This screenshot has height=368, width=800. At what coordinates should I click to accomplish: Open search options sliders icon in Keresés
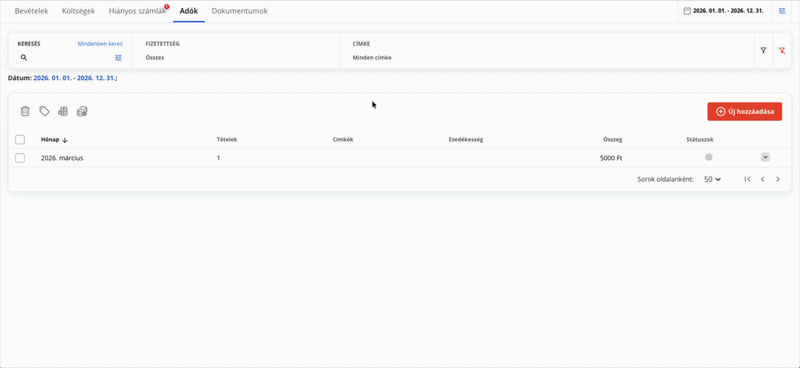click(x=119, y=58)
